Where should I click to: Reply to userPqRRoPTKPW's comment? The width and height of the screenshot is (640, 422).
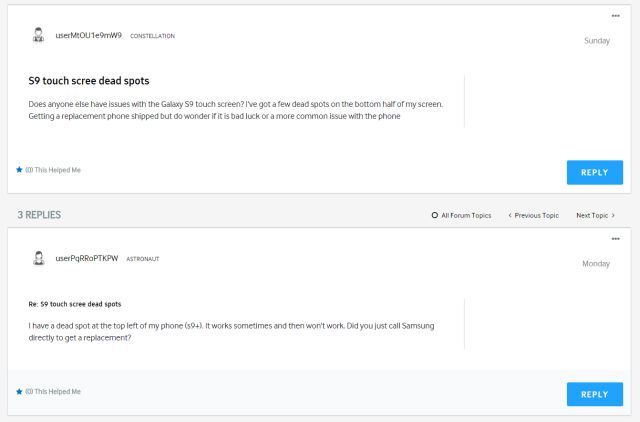pyautogui.click(x=595, y=394)
